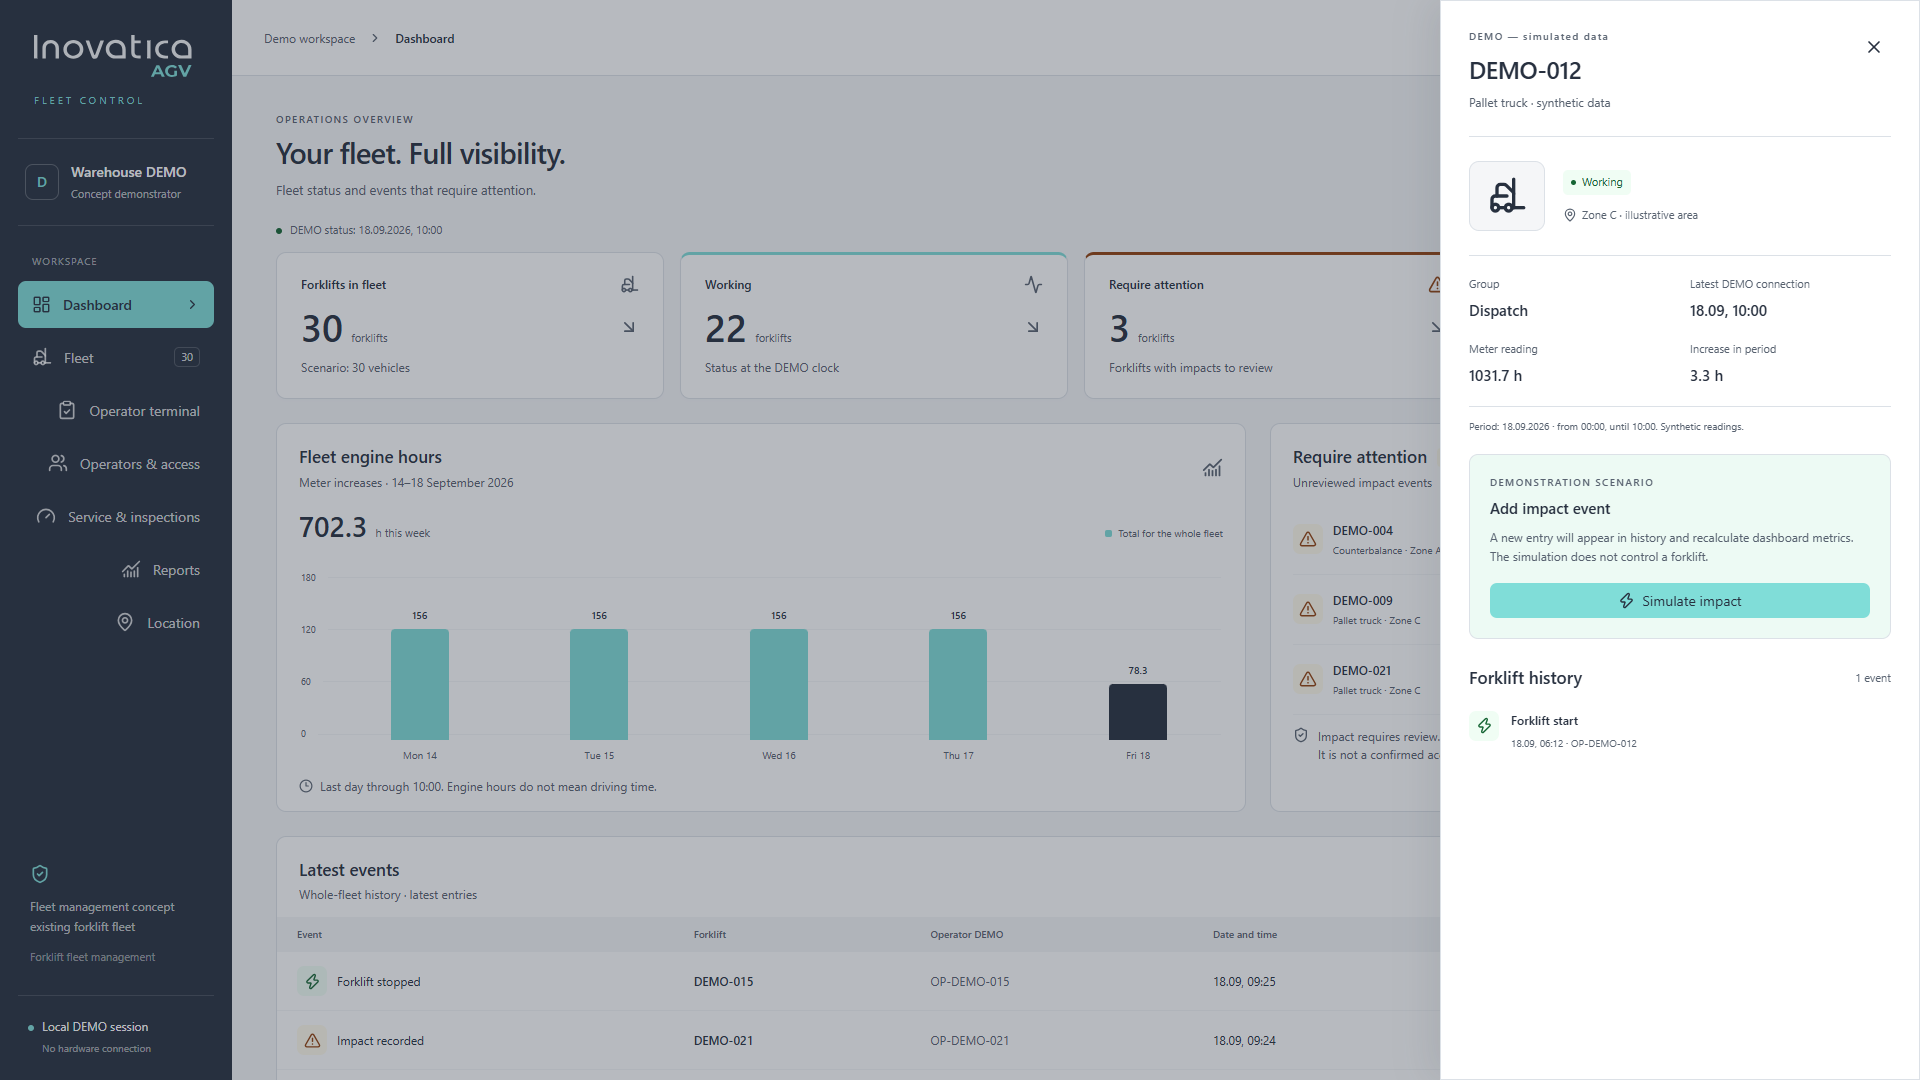
Task: Click the Working status badge
Action: click(x=1597, y=182)
